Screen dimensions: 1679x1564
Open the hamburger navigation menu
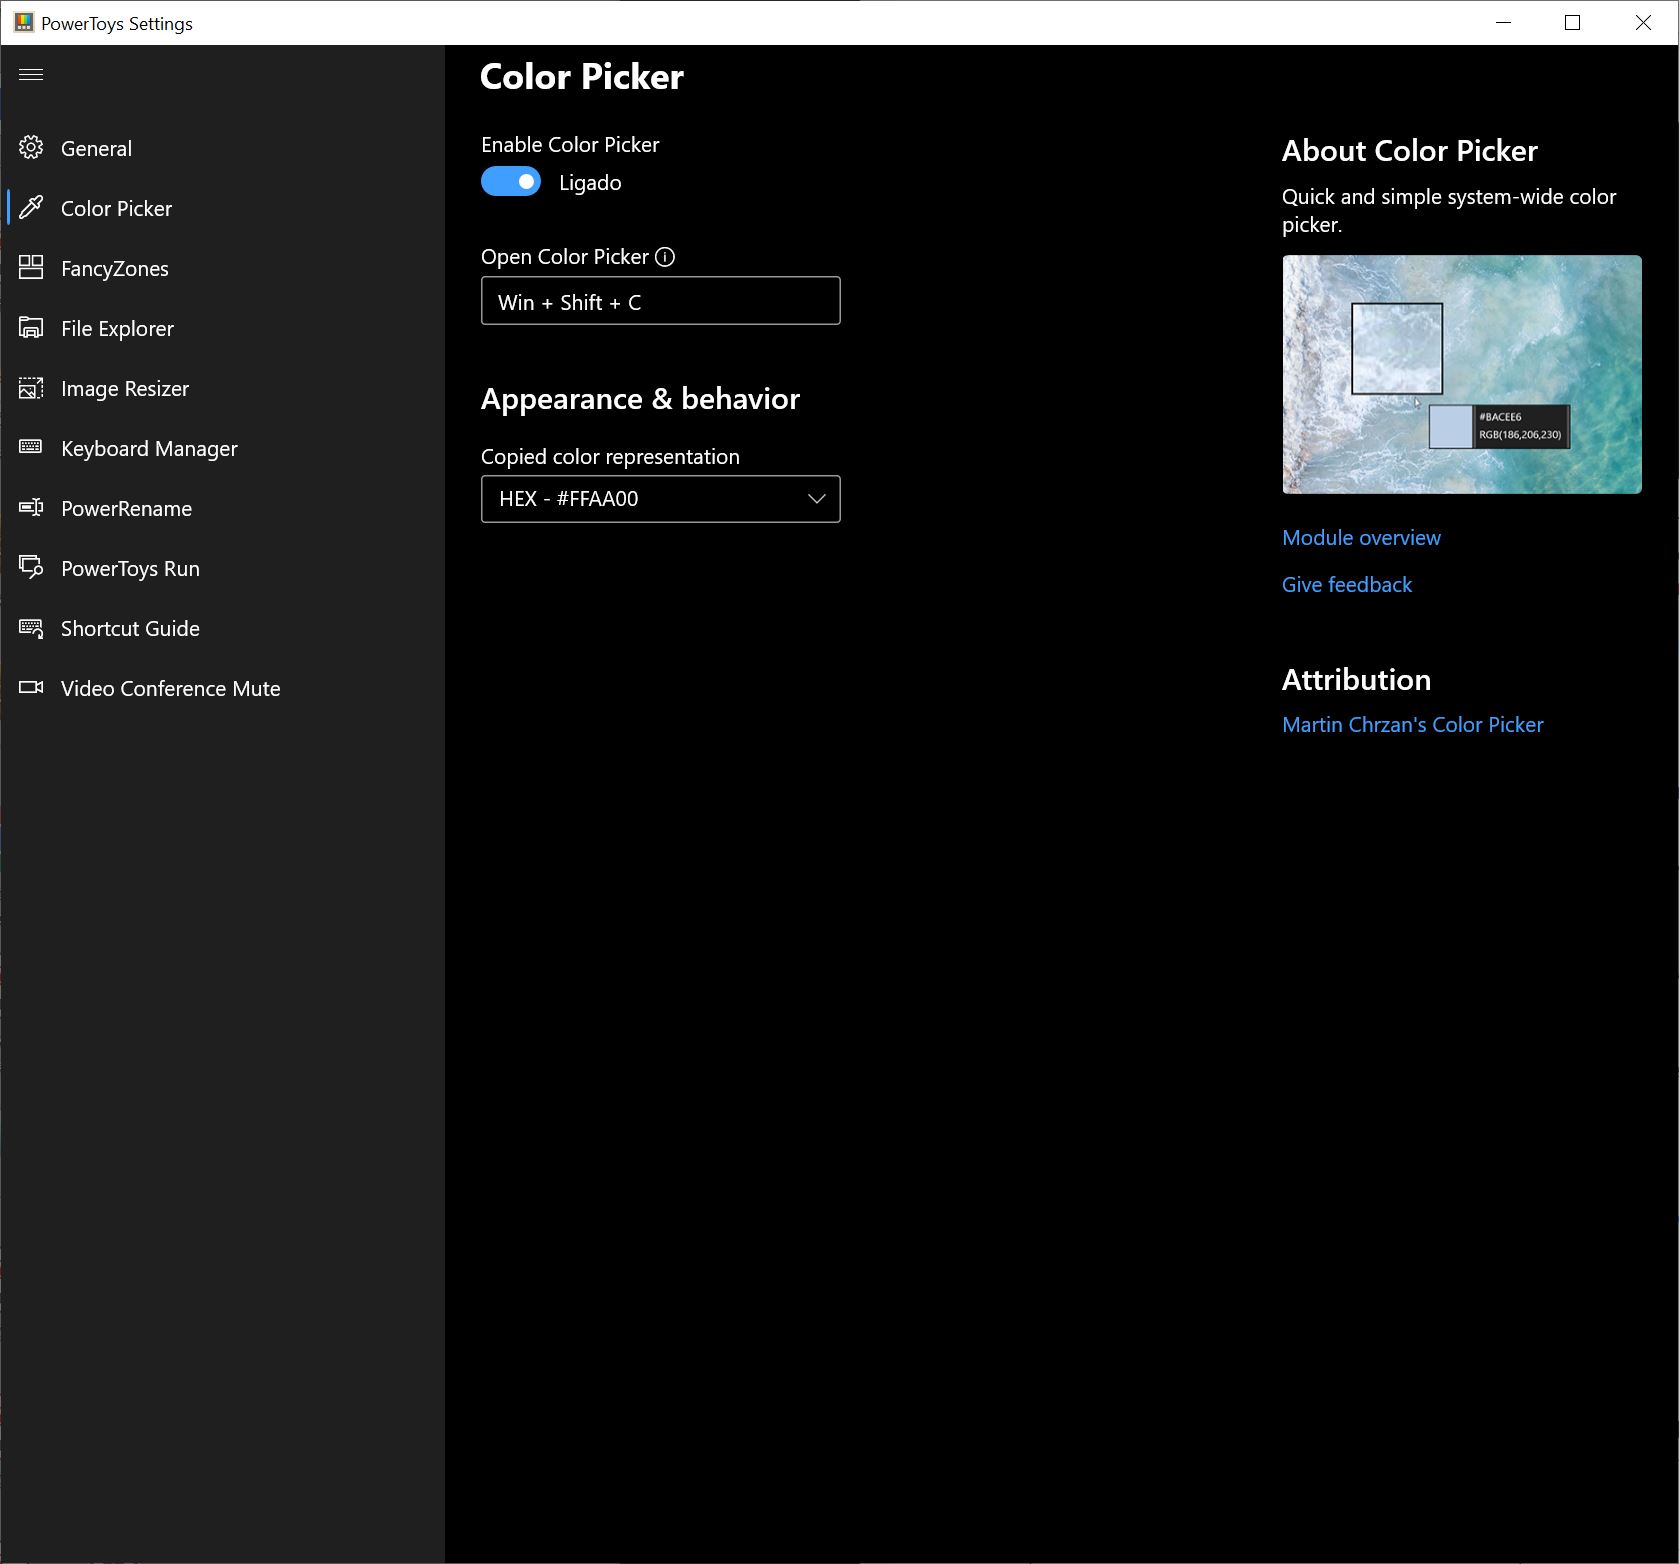click(x=31, y=75)
